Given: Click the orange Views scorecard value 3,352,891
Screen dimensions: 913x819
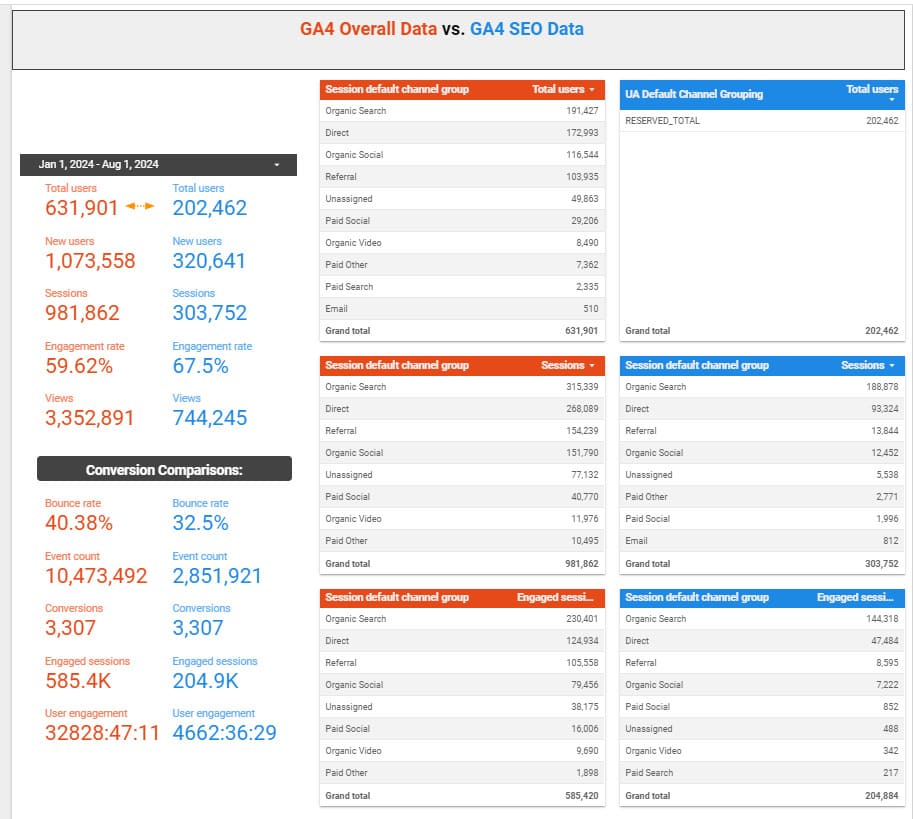Looking at the screenshot, I should point(90,418).
